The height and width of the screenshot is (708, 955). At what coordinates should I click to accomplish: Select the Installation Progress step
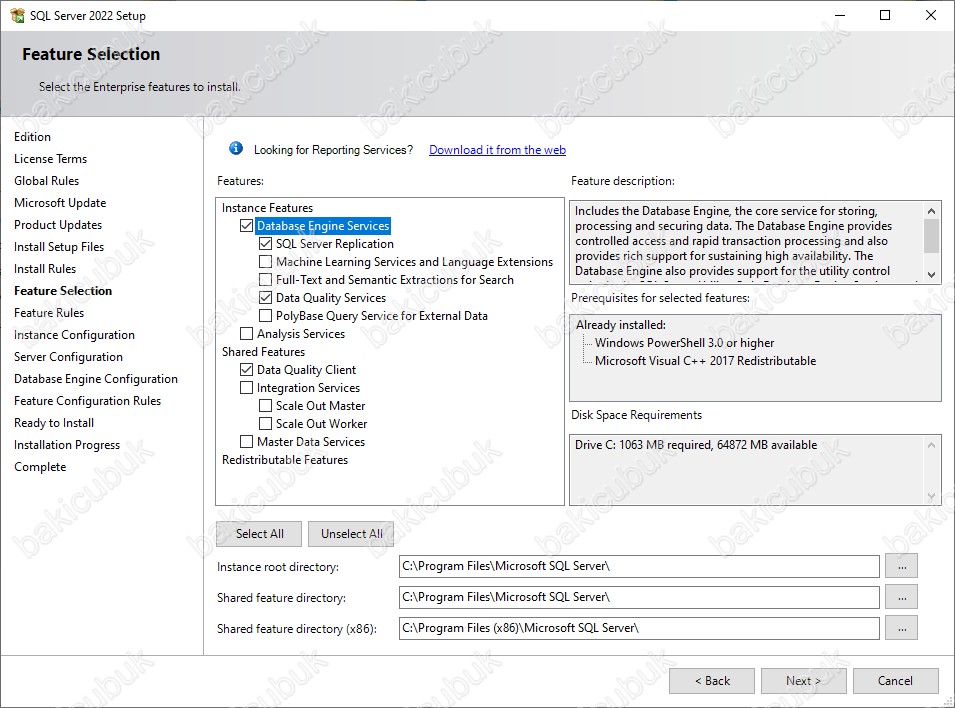(67, 445)
